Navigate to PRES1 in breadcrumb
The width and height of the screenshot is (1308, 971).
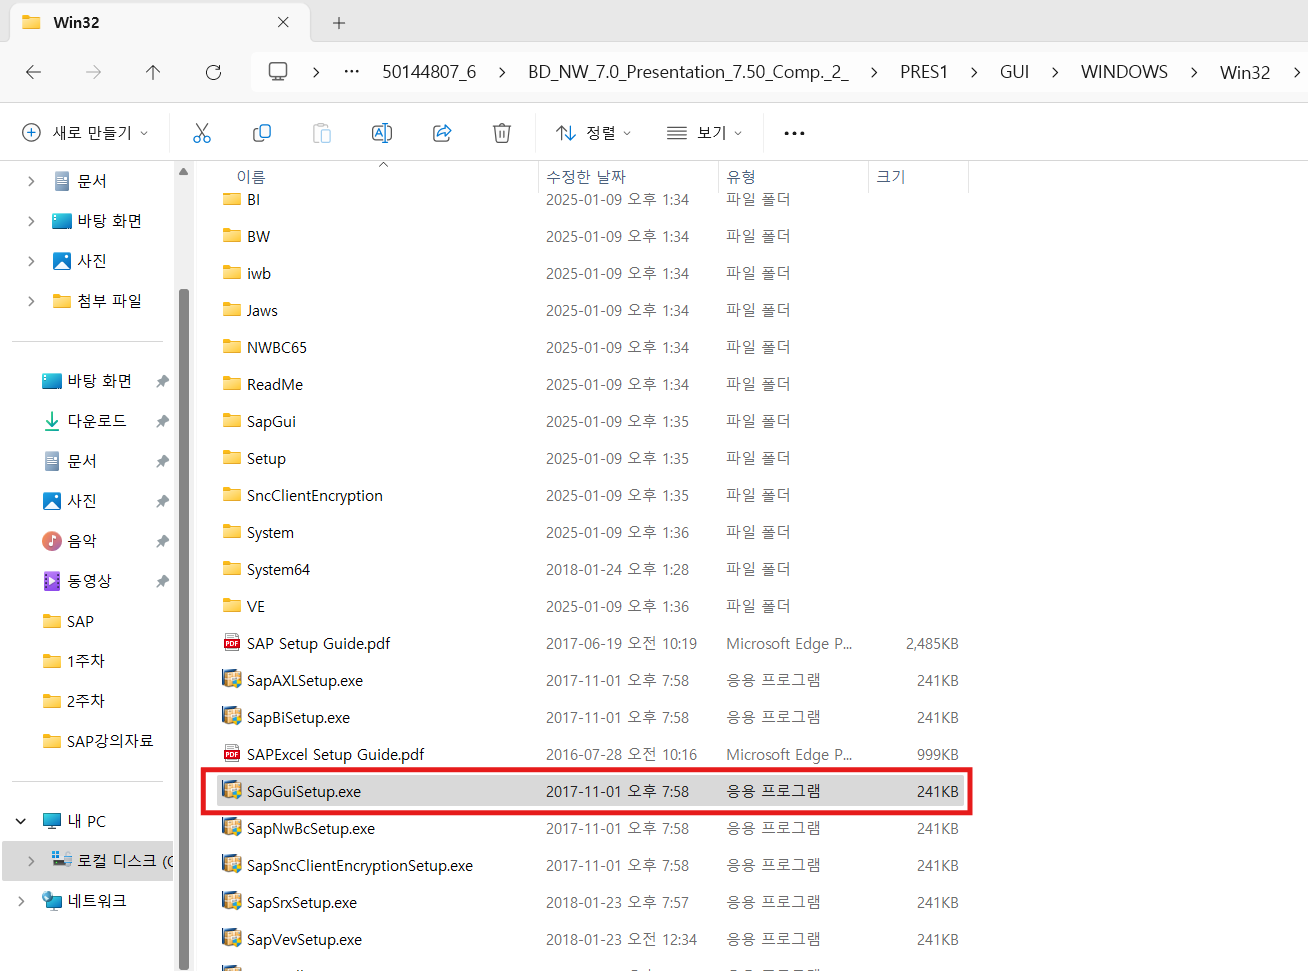[x=923, y=72]
